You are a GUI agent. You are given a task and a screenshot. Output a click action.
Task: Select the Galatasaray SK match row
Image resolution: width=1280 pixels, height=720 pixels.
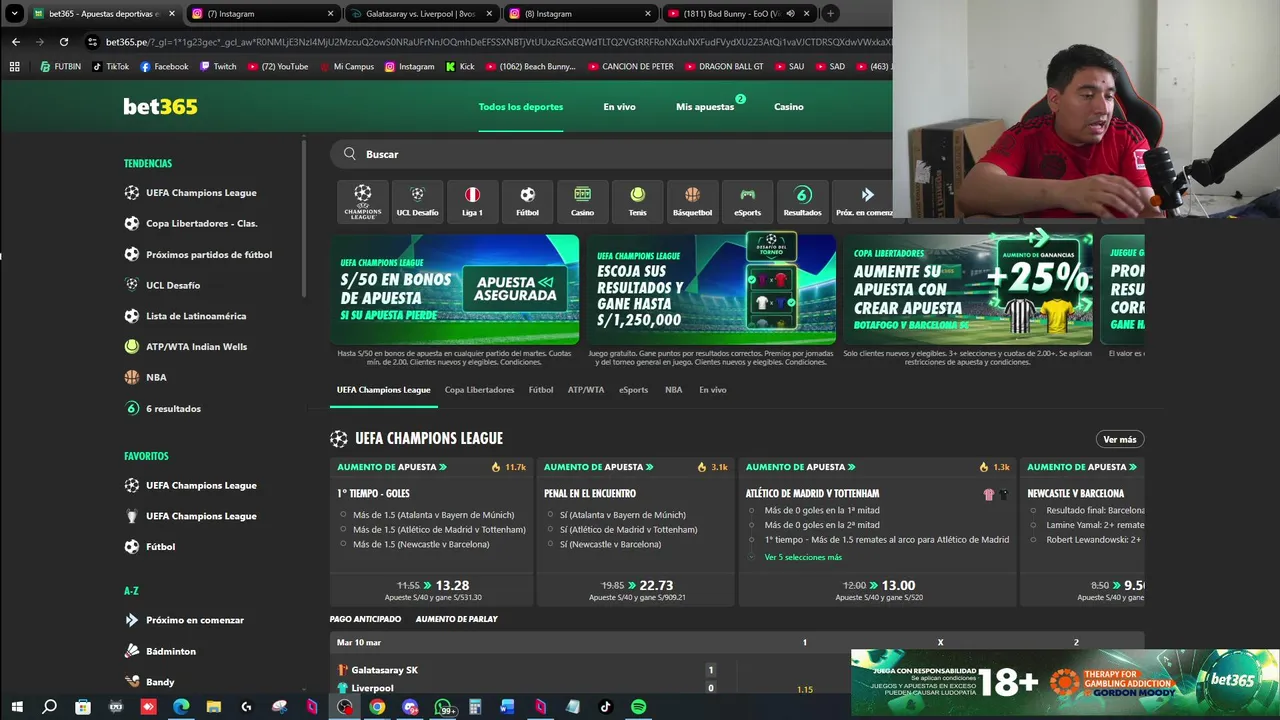tap(529, 670)
